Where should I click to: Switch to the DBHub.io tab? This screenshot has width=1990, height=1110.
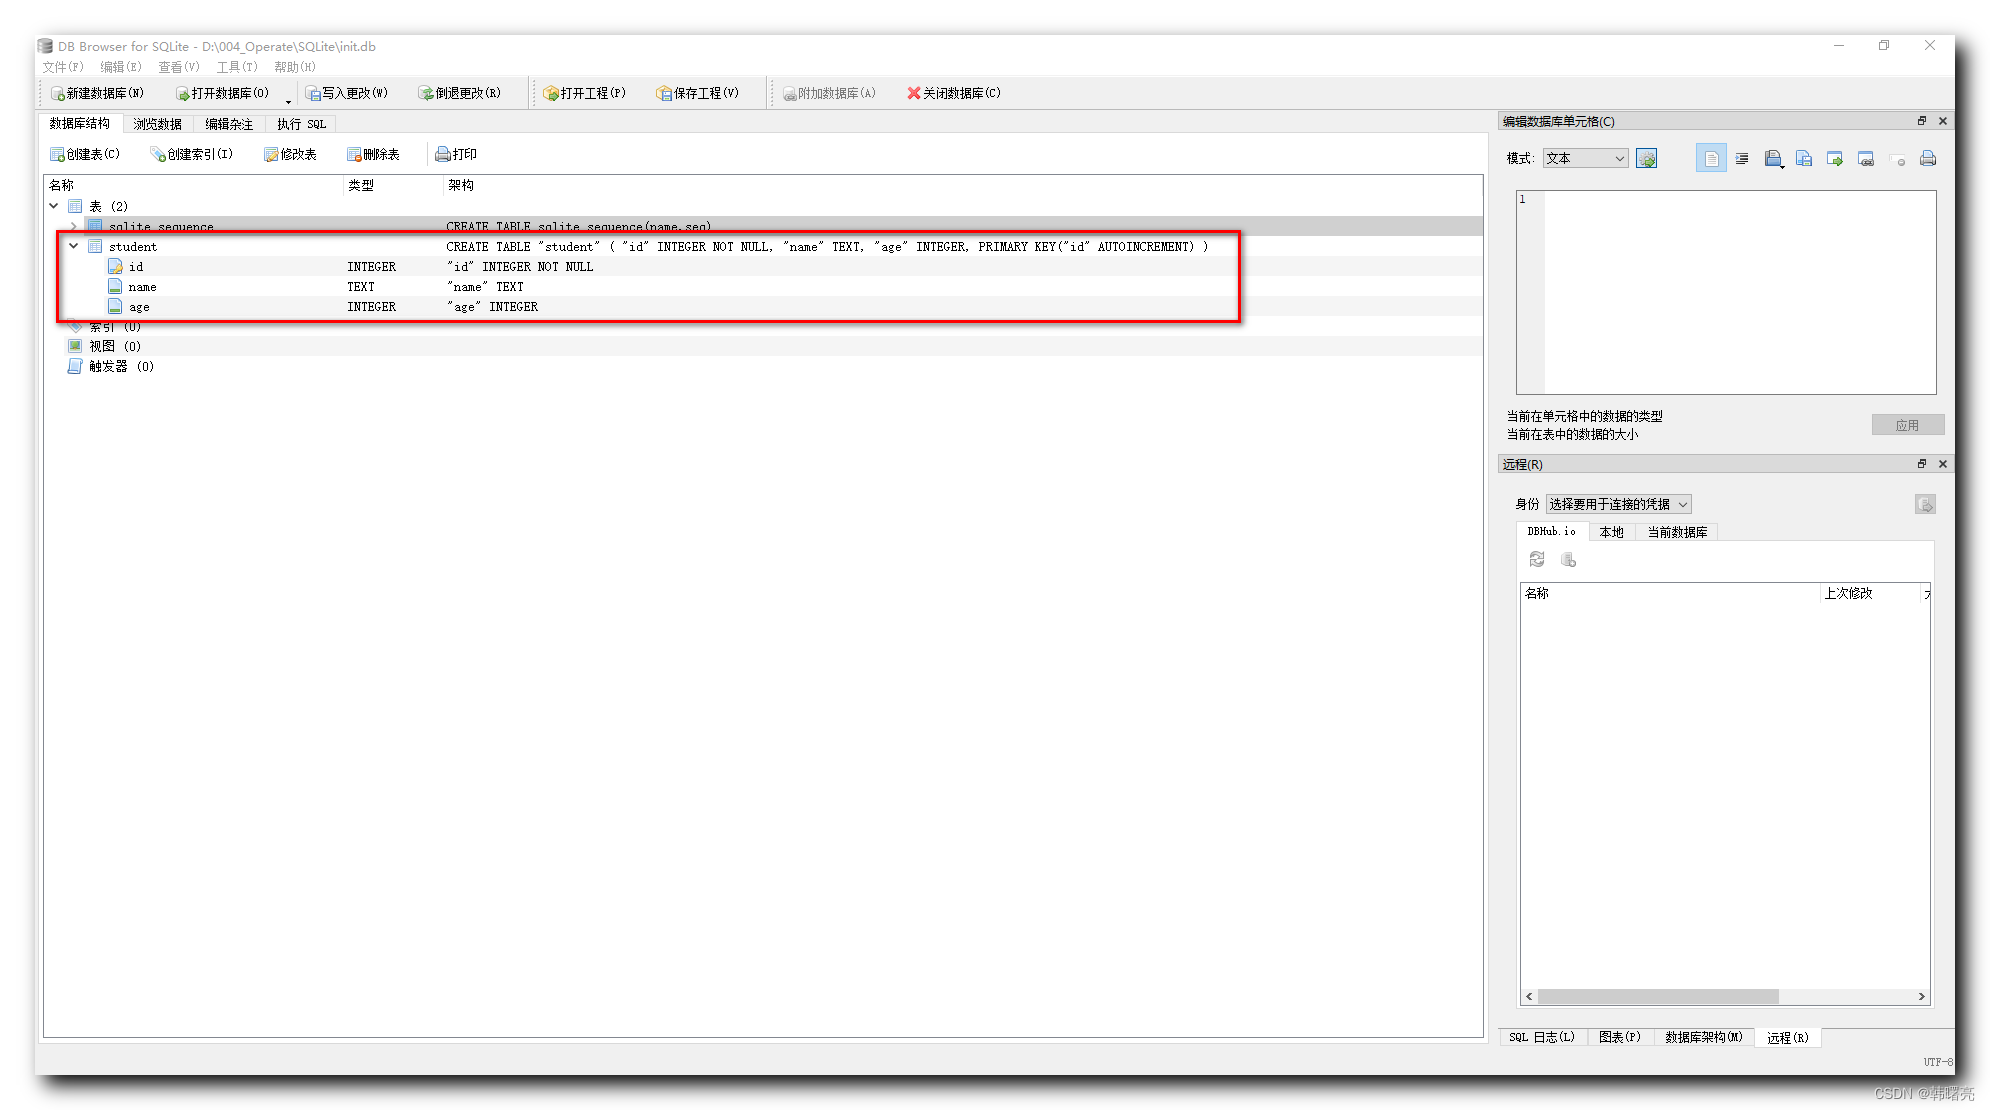(x=1551, y=531)
